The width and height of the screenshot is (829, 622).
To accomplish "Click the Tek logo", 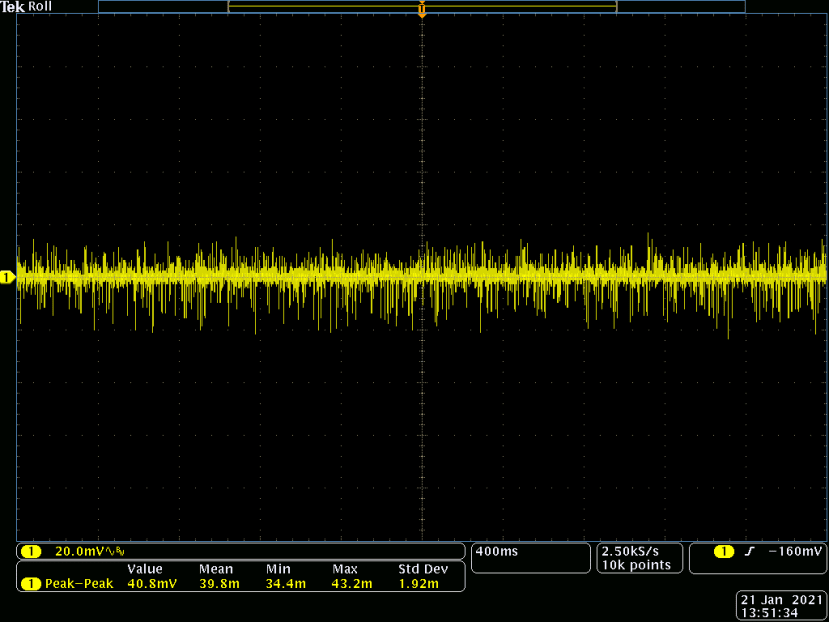I will point(13,7).
